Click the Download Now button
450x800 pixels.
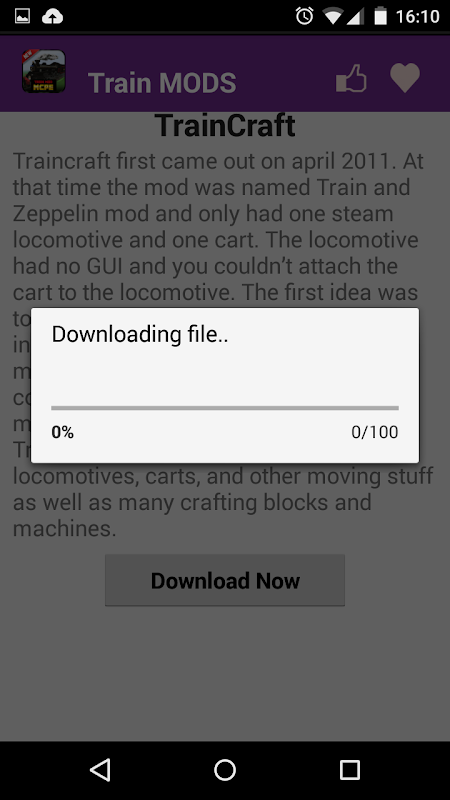225,581
